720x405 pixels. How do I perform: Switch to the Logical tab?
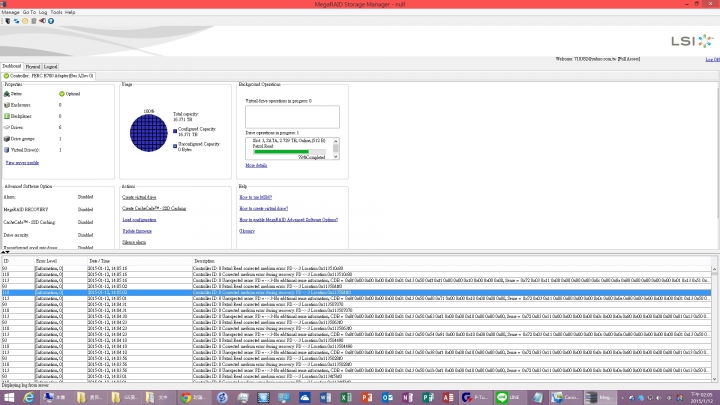51,67
